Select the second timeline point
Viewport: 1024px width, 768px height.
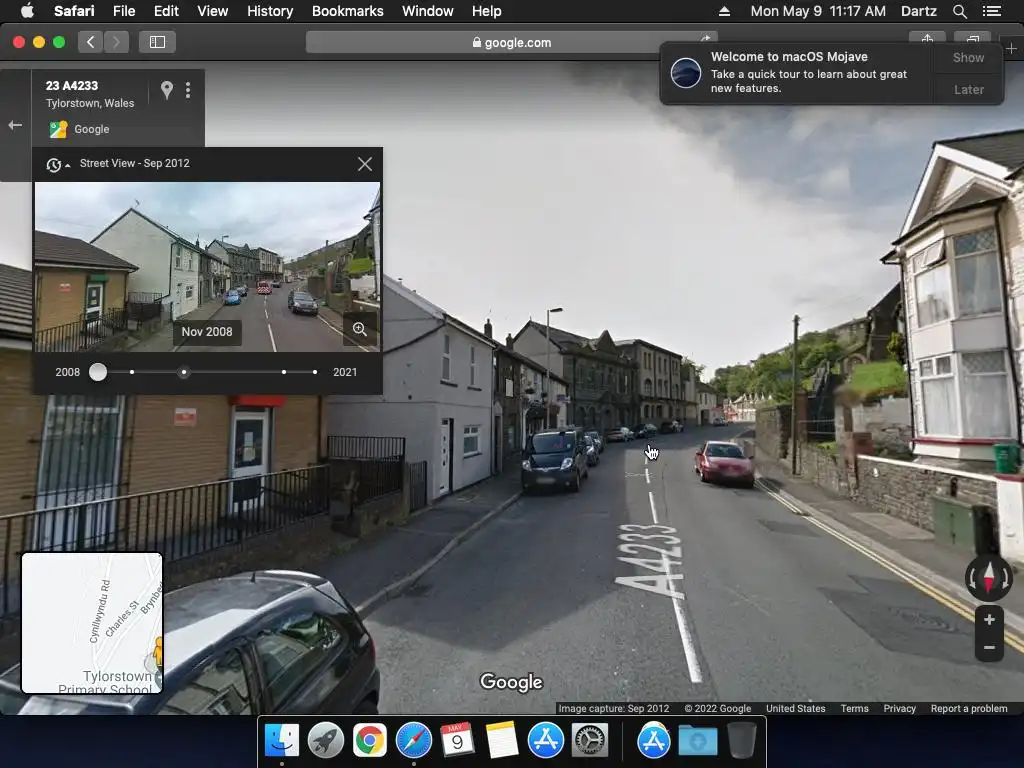tap(132, 372)
